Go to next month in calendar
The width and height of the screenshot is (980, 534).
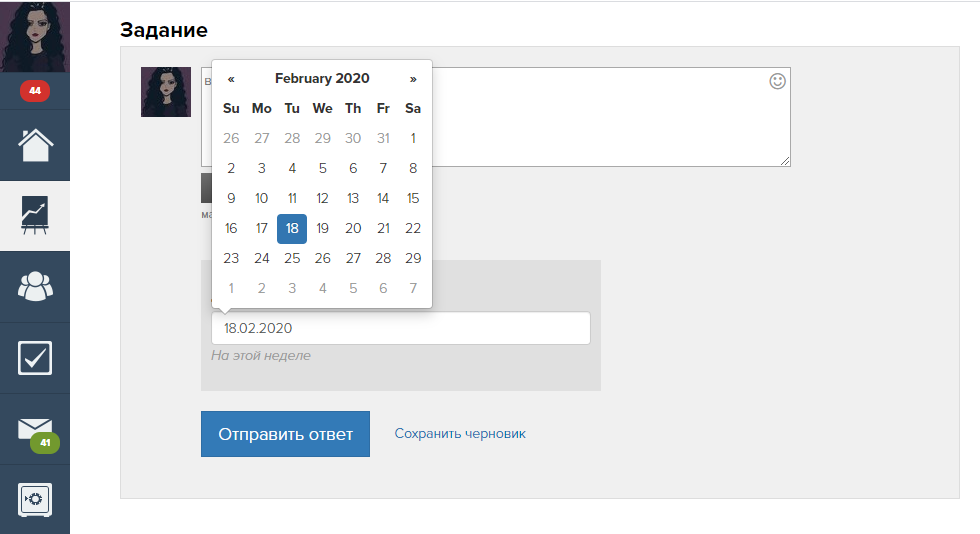(x=413, y=79)
